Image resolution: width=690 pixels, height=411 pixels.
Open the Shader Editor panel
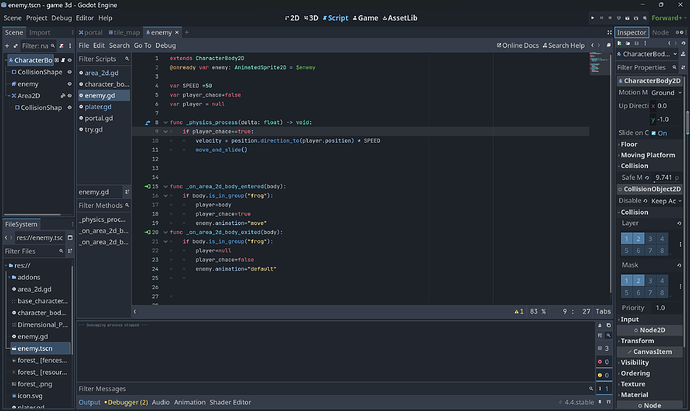click(x=230, y=402)
